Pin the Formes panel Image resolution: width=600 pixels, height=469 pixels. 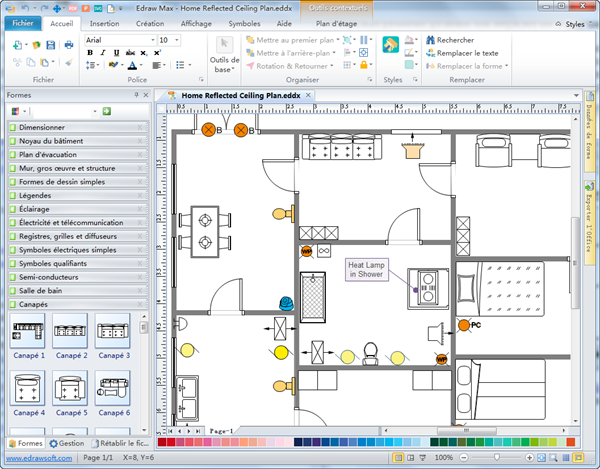136,95
